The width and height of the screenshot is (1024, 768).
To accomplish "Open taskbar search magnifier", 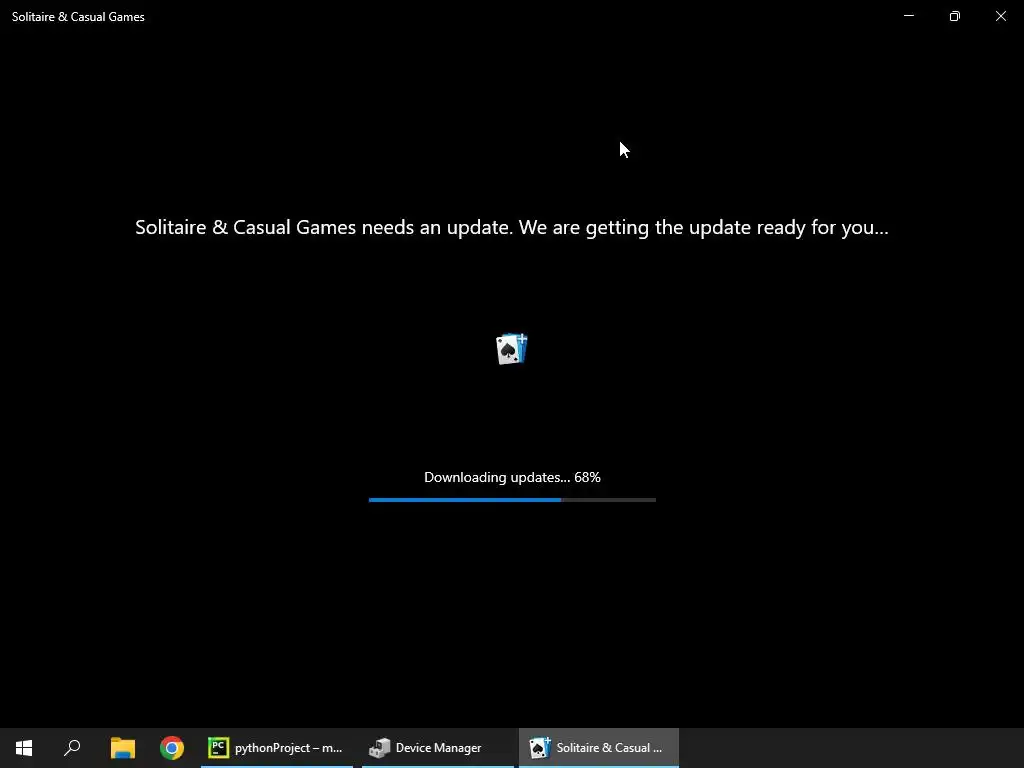I will click(72, 748).
